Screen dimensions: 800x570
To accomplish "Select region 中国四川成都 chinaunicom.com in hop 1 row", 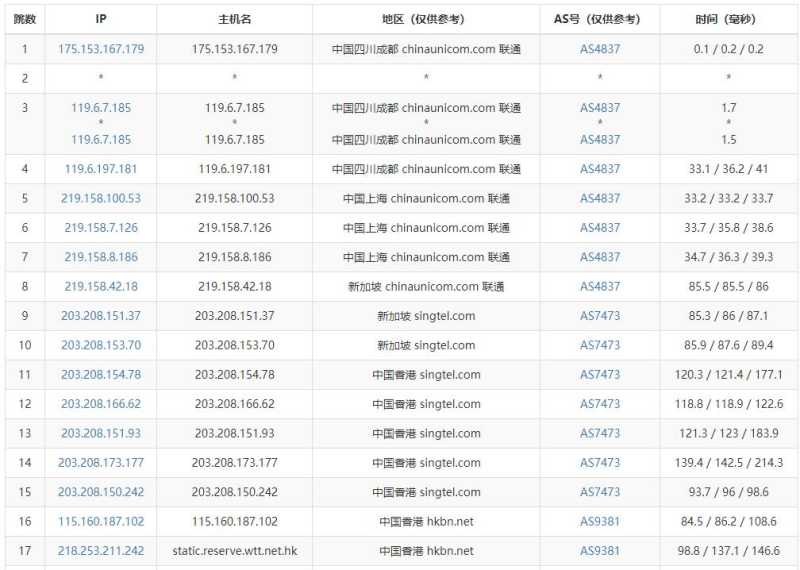I will (426, 49).
